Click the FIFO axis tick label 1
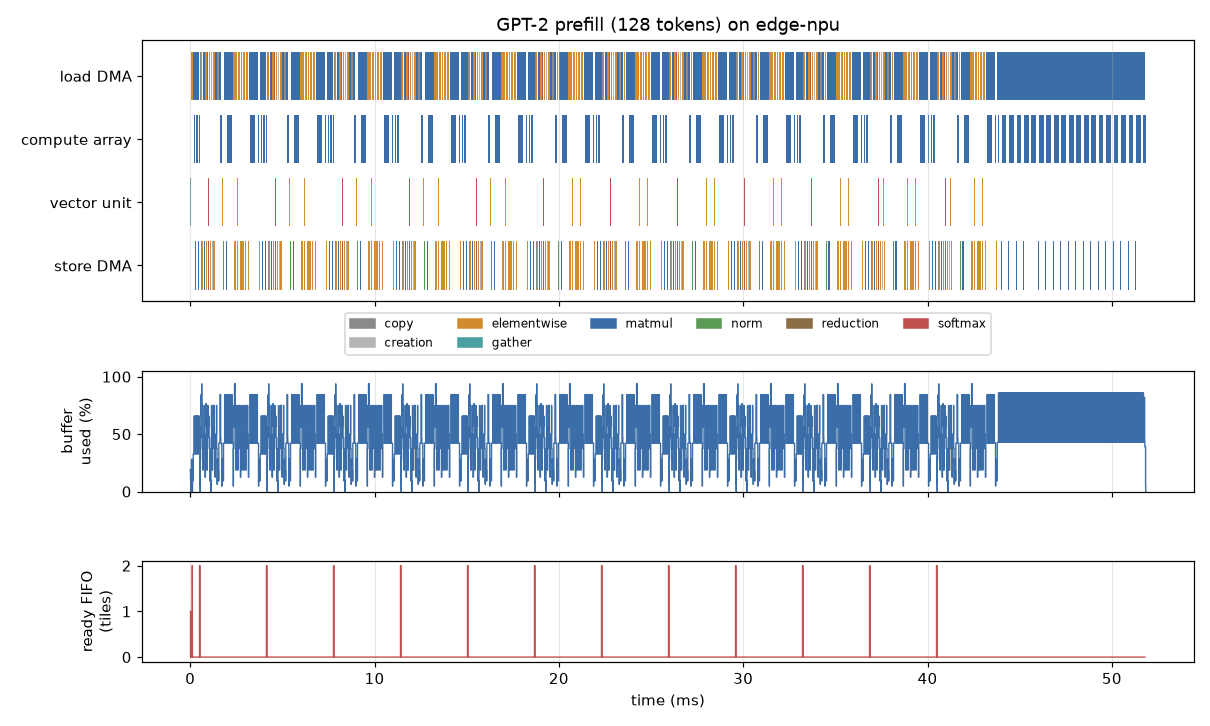1210x726 pixels. [x=129, y=611]
